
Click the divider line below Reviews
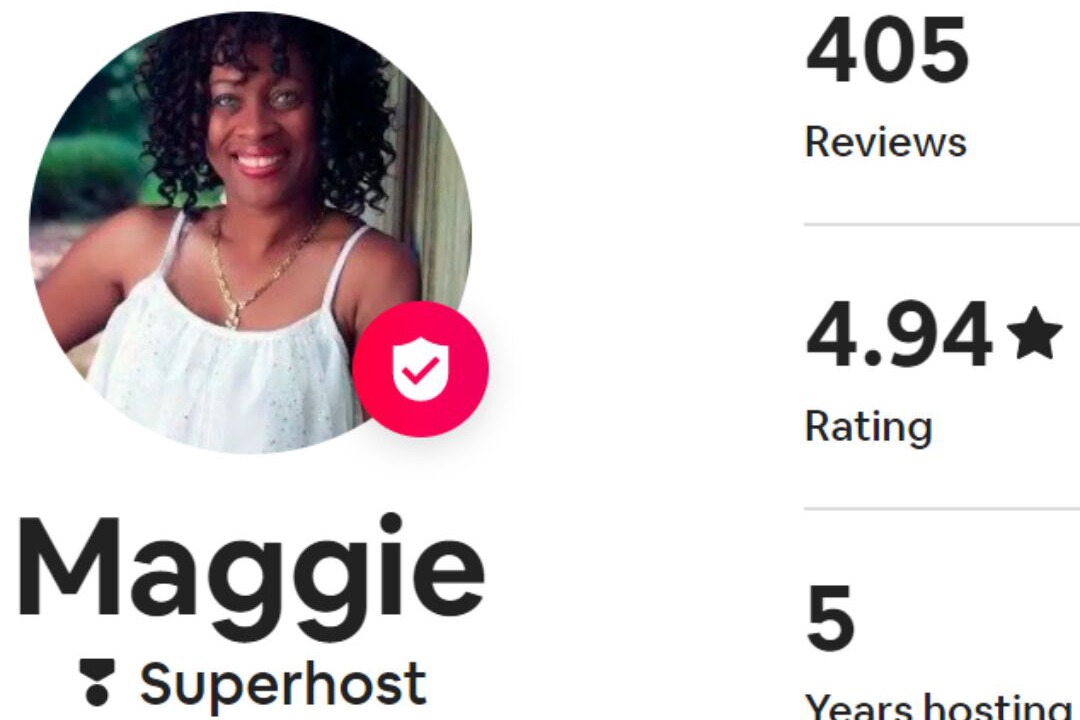click(x=942, y=224)
